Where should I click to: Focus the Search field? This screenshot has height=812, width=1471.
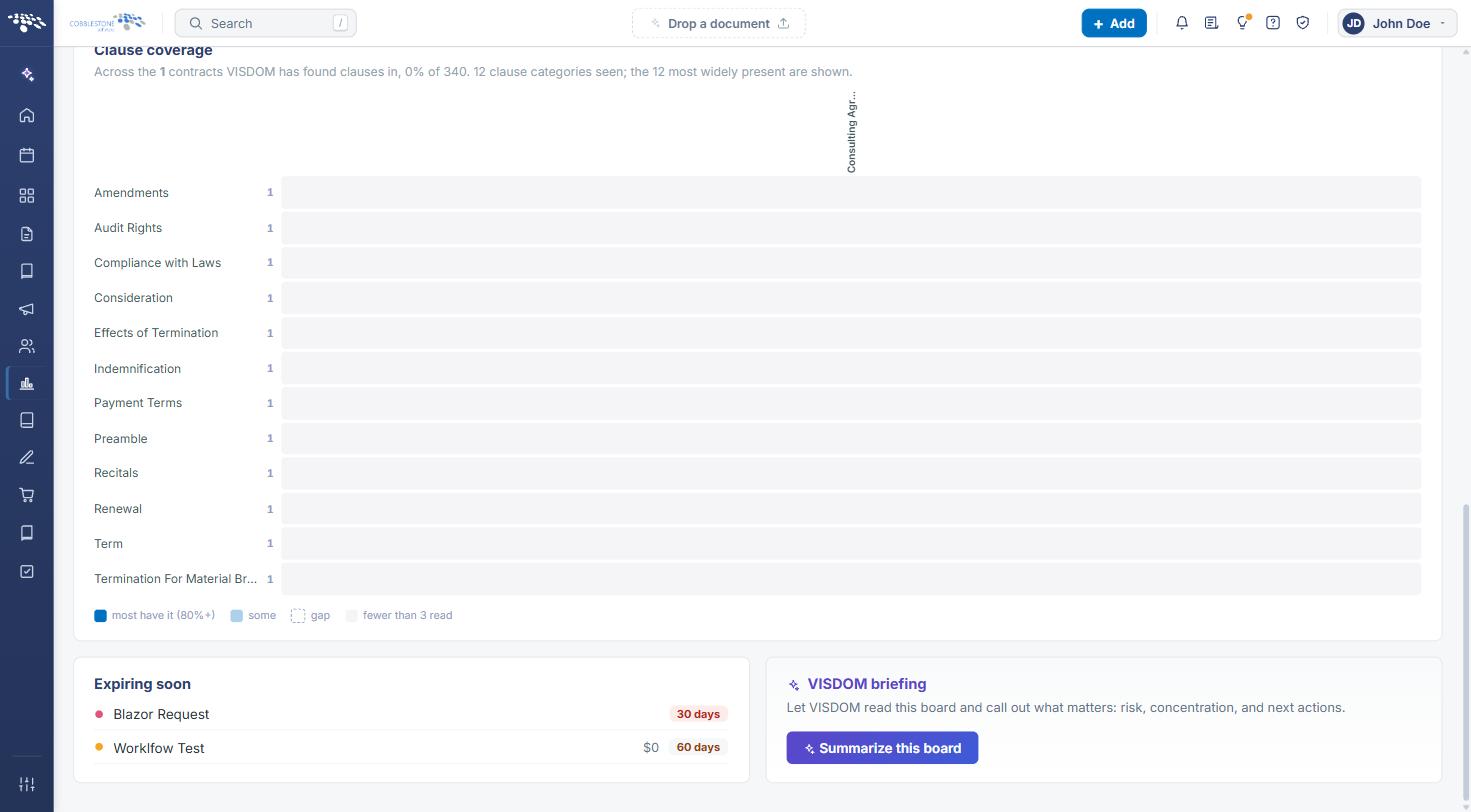pos(265,23)
